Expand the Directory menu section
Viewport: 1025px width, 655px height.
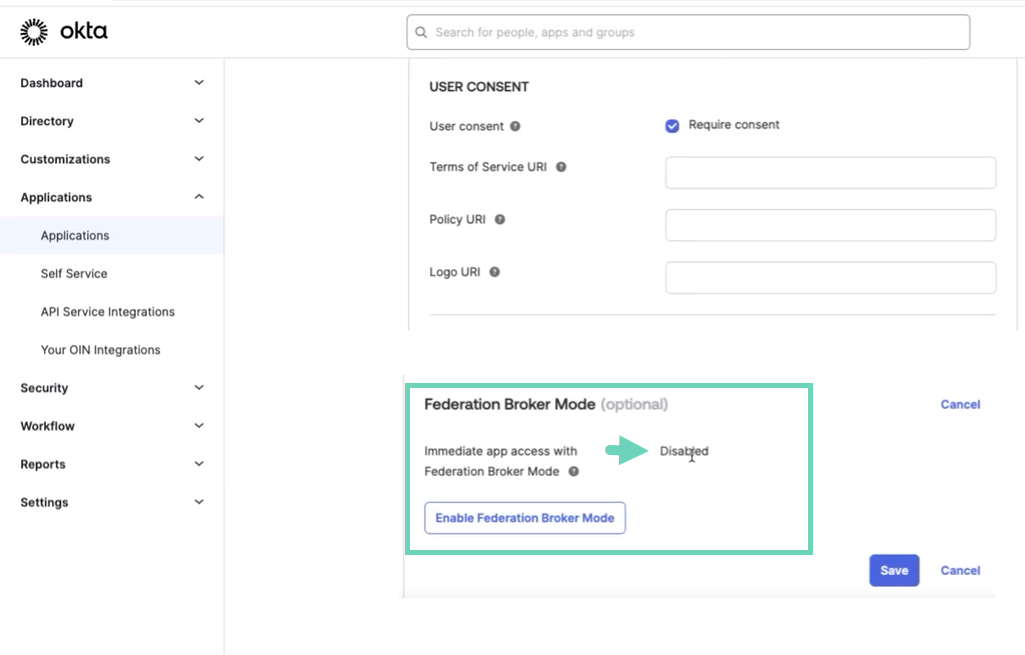pos(199,121)
